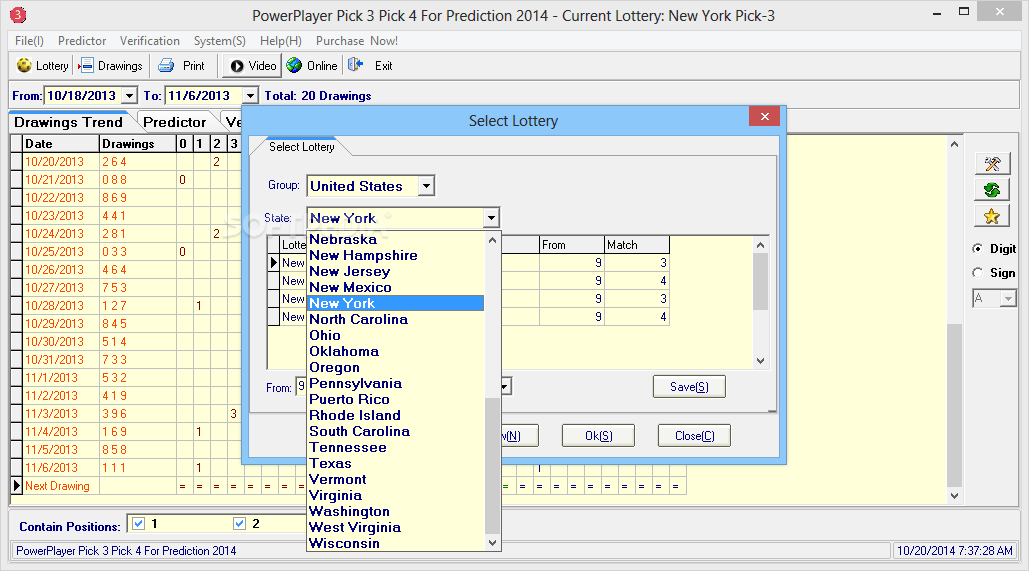Open the Help menu
Image resolution: width=1029 pixels, height=571 pixels.
coord(281,41)
